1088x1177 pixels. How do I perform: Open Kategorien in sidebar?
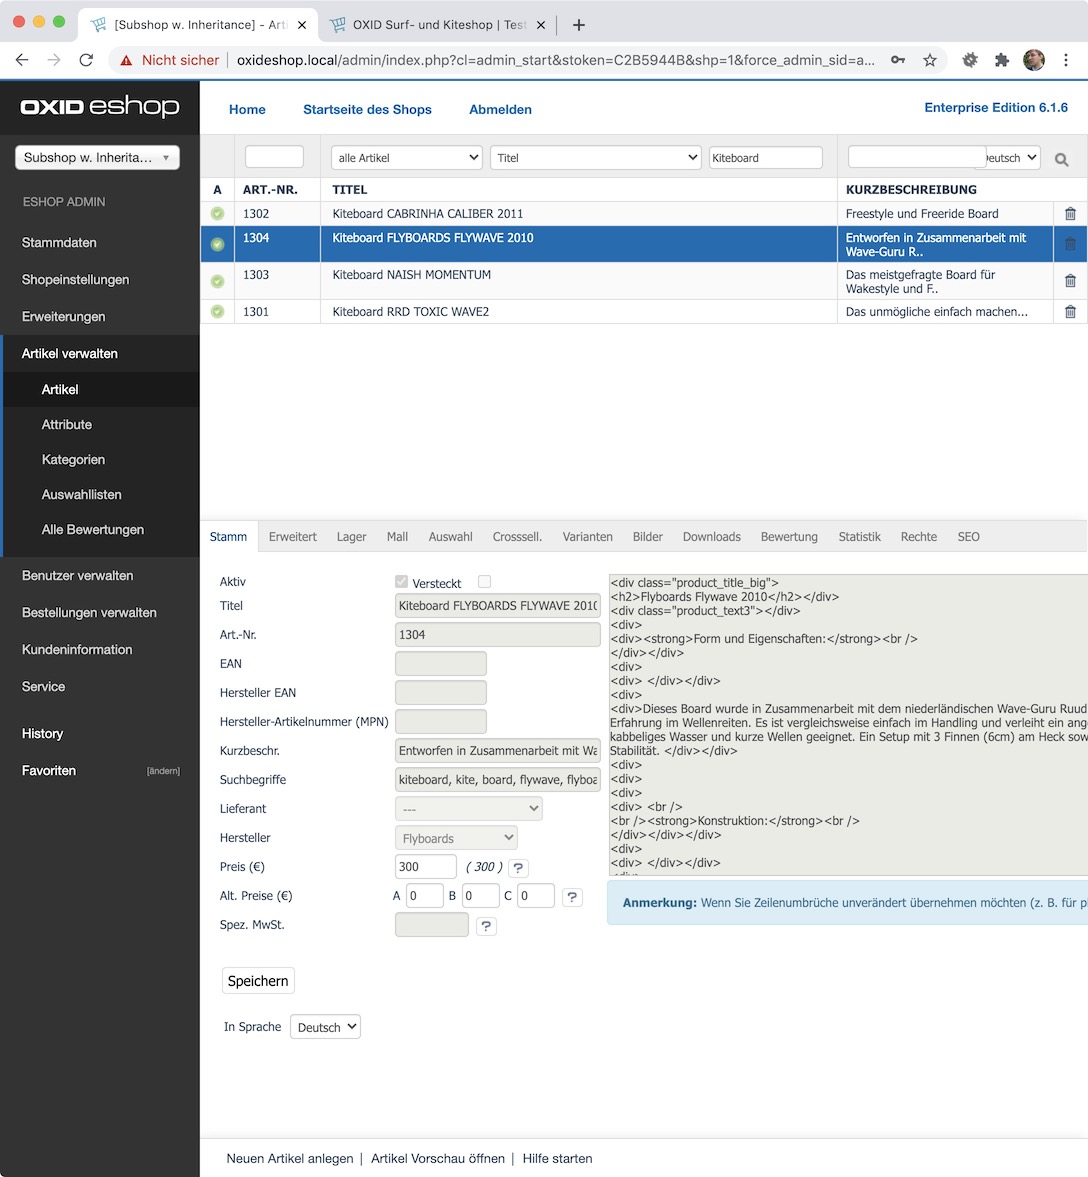click(73, 459)
